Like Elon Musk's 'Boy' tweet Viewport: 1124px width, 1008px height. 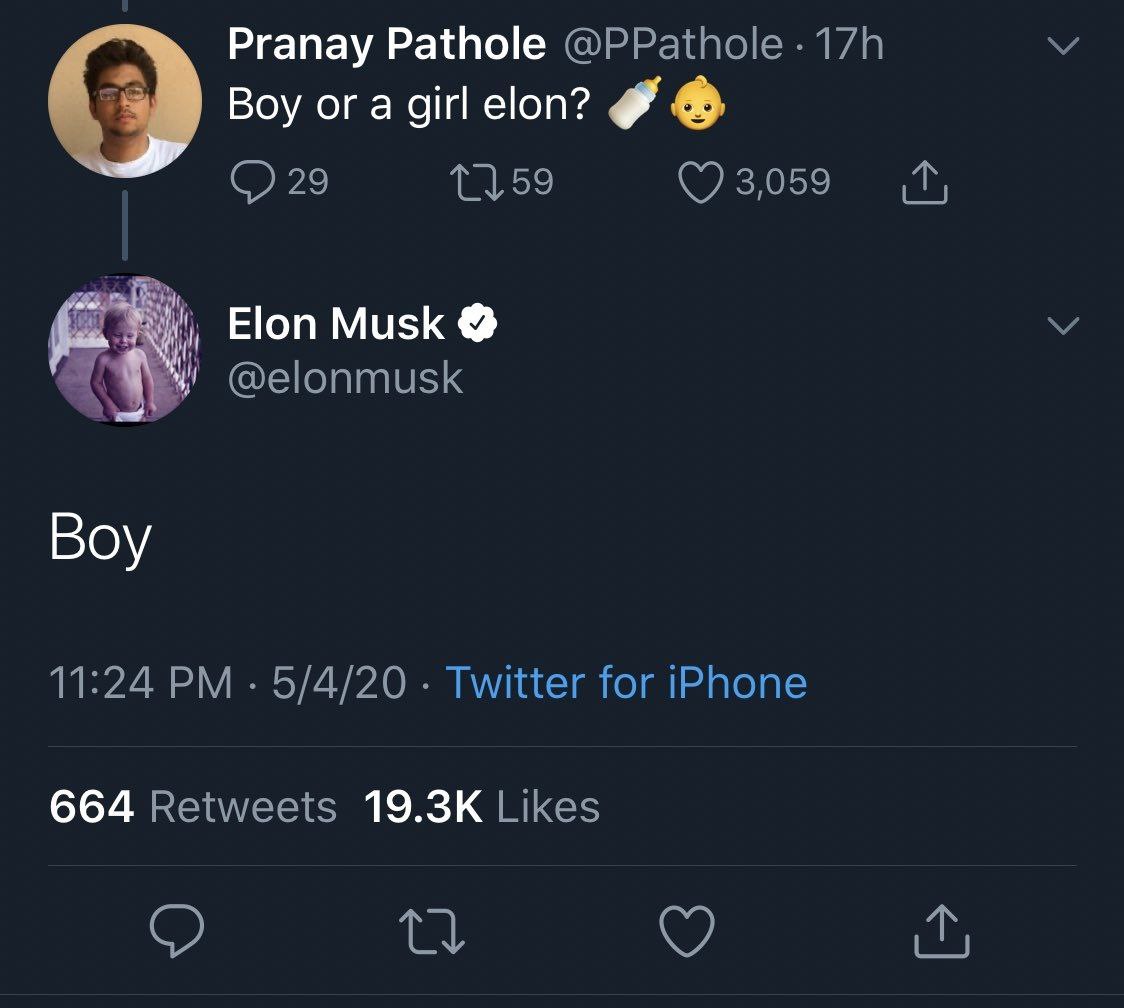(x=687, y=931)
